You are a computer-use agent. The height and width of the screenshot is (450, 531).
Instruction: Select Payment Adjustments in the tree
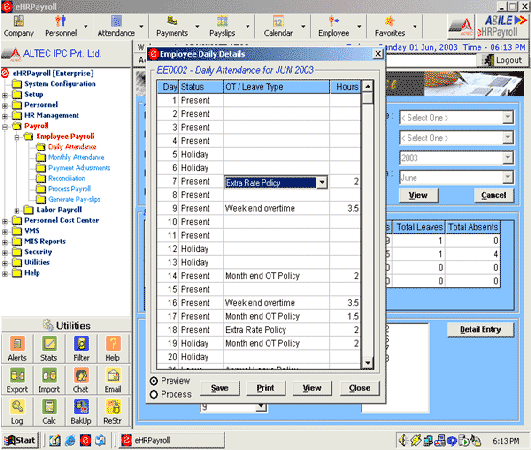(79, 168)
